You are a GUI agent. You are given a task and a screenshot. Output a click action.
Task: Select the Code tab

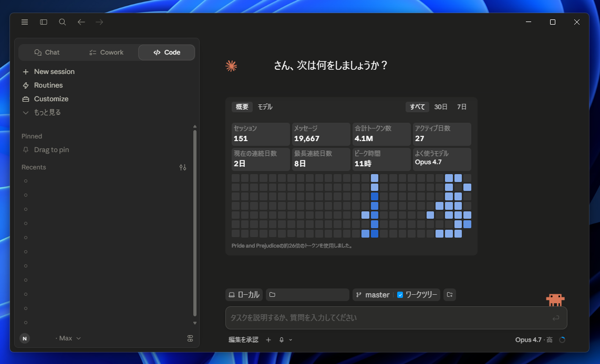pos(166,52)
